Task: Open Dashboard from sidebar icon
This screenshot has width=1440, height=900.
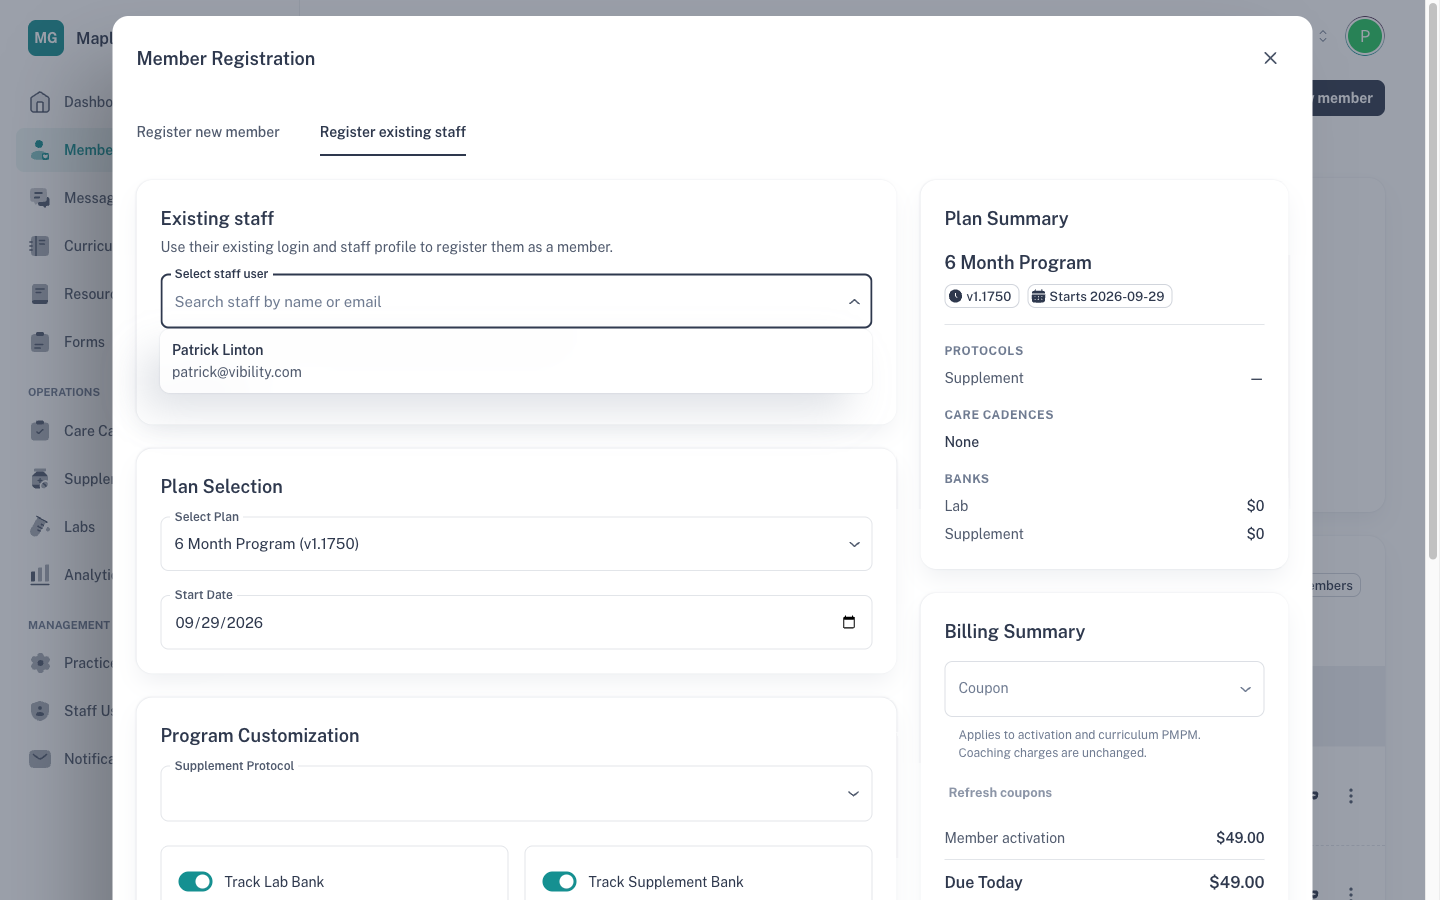Action: pyautogui.click(x=40, y=102)
